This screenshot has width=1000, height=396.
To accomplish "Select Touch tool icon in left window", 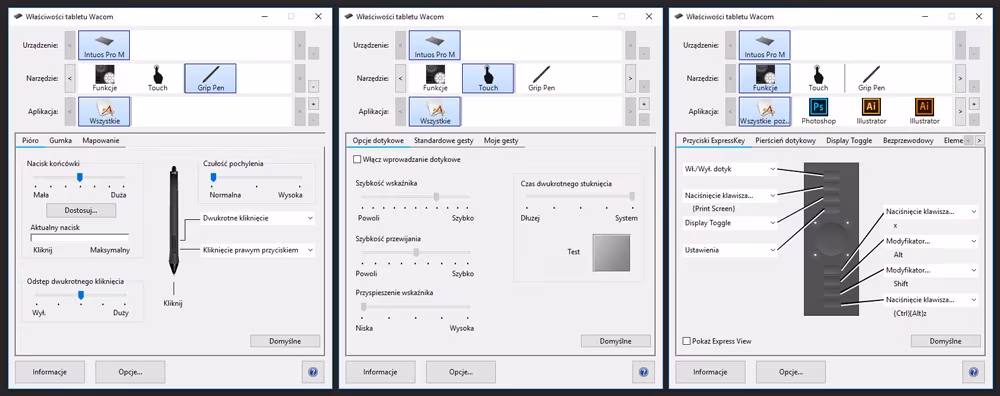I will point(158,78).
